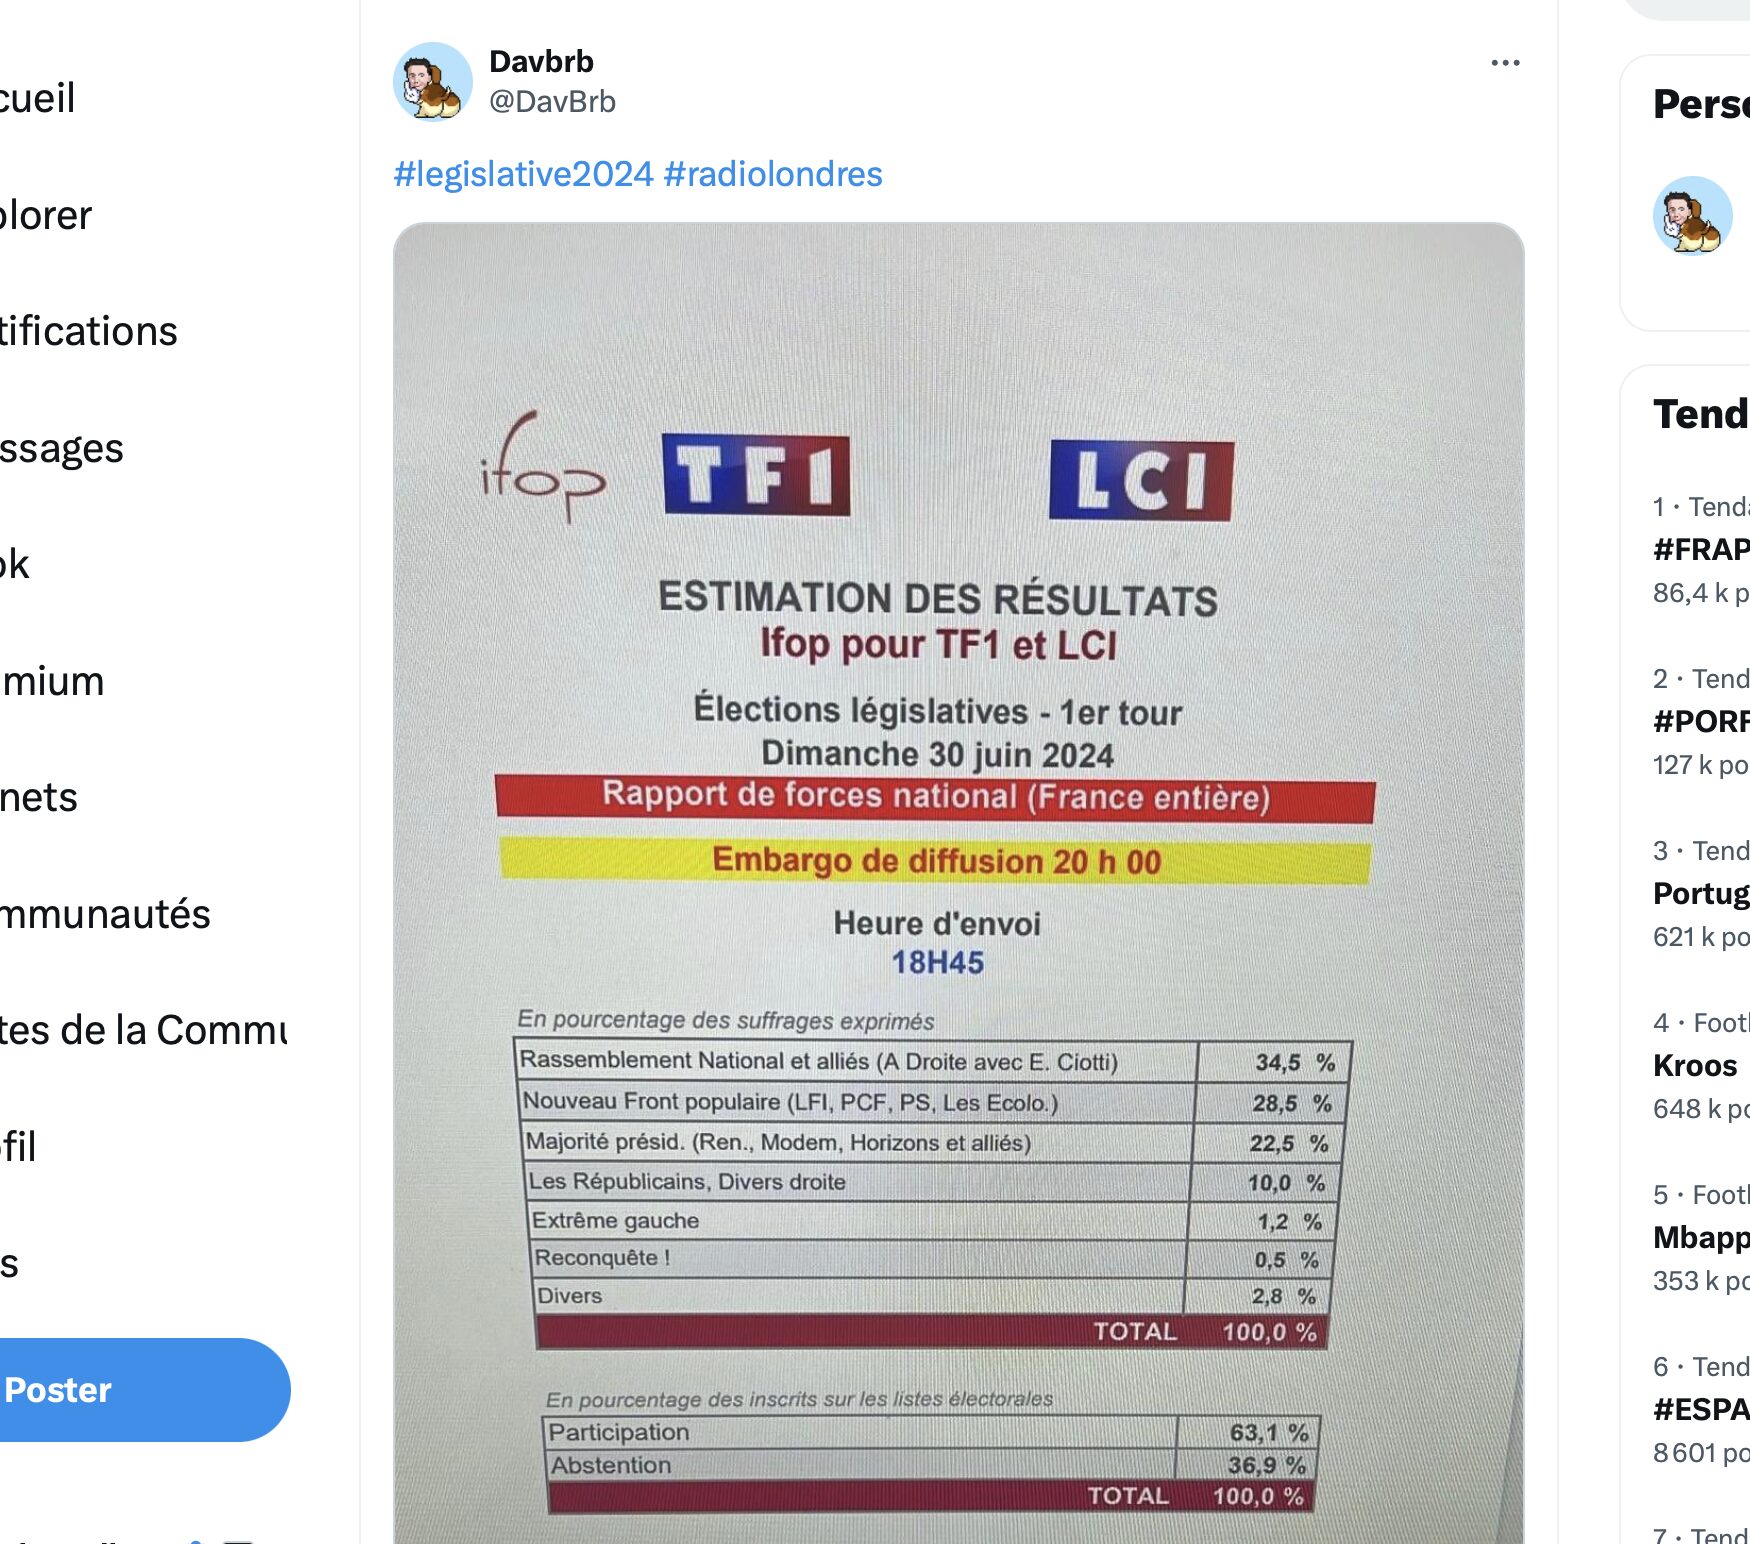Open the Messages menu item
The height and width of the screenshot is (1544, 1750).
pyautogui.click(x=62, y=448)
